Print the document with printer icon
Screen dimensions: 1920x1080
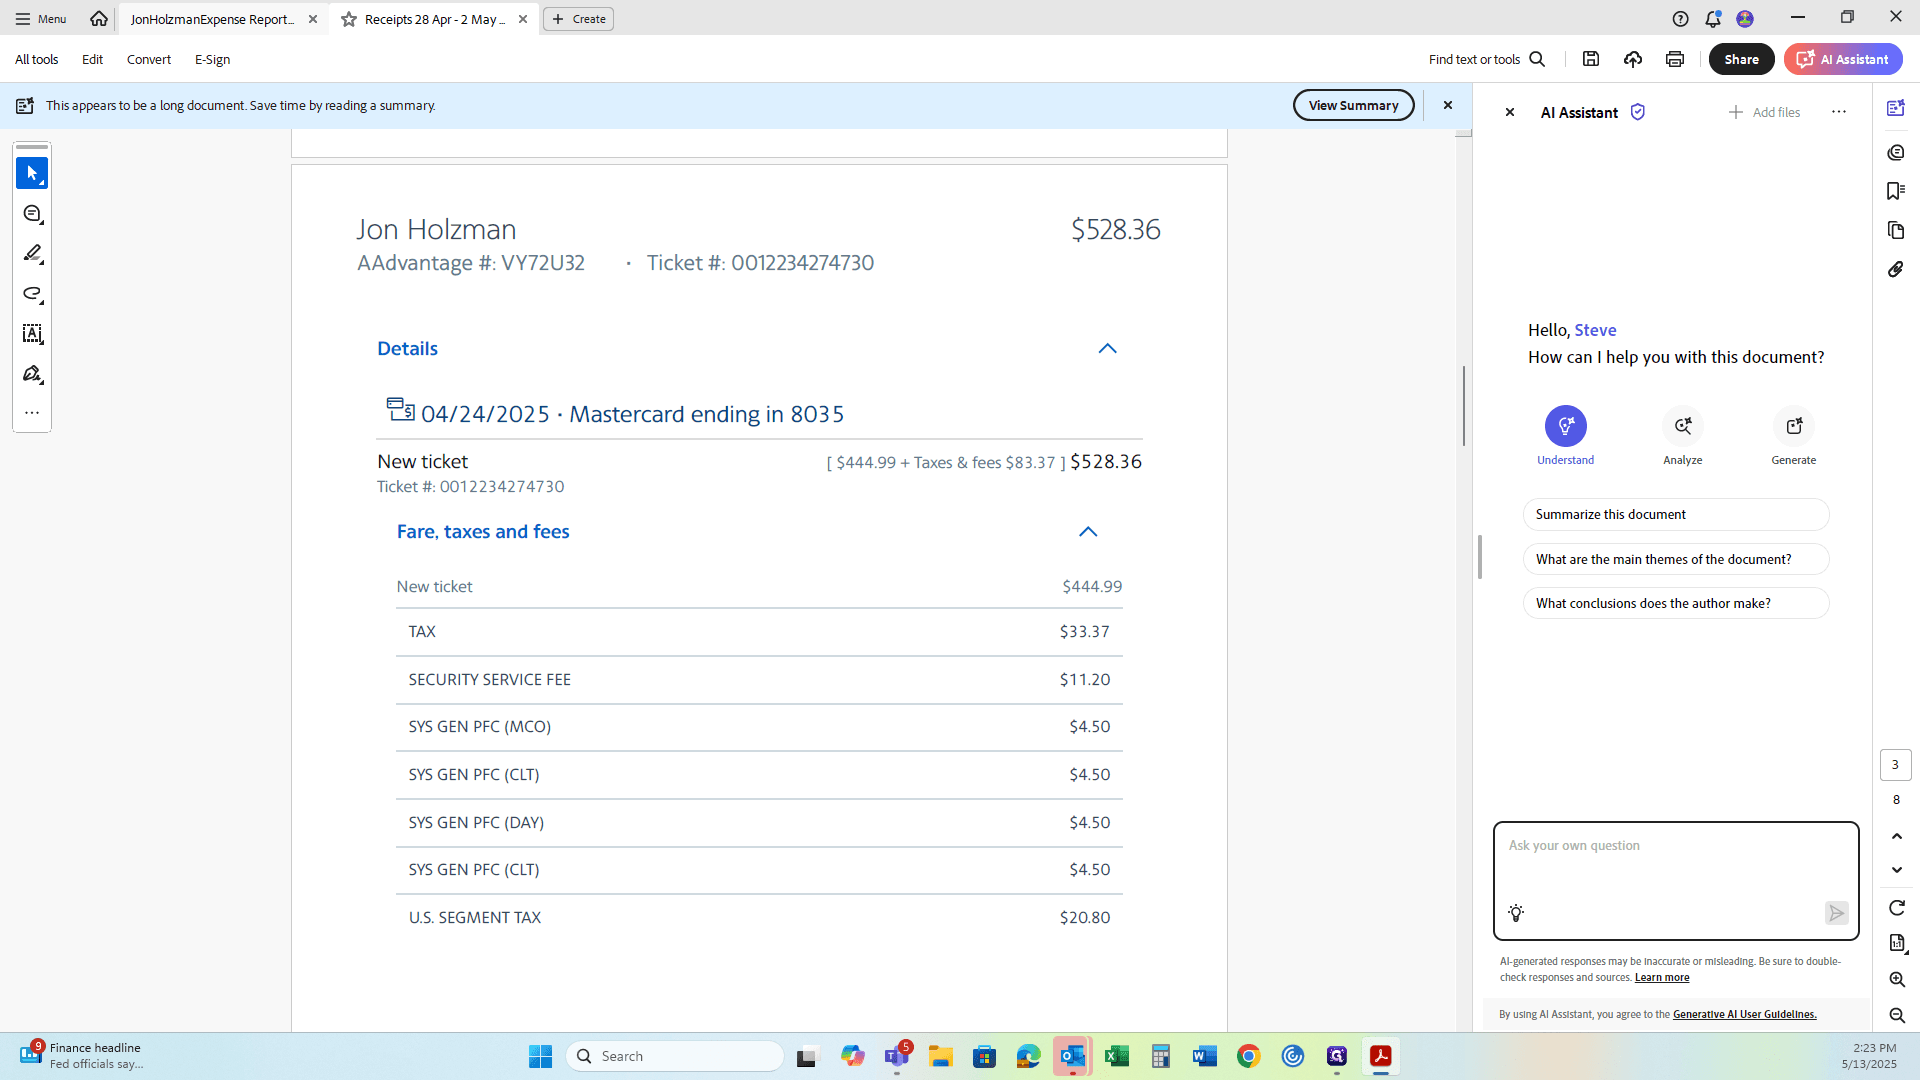click(1675, 59)
